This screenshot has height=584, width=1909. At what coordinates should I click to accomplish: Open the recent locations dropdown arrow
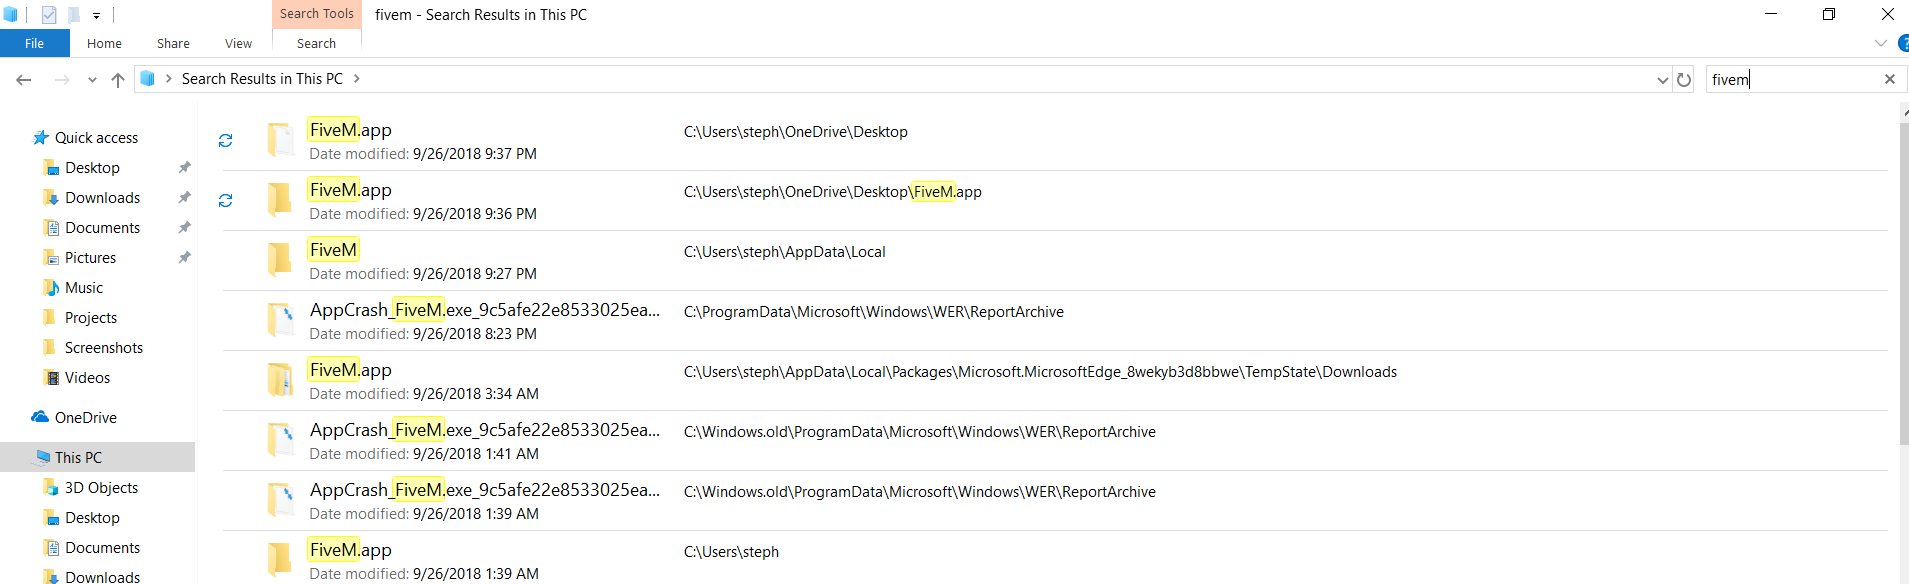[x=92, y=80]
